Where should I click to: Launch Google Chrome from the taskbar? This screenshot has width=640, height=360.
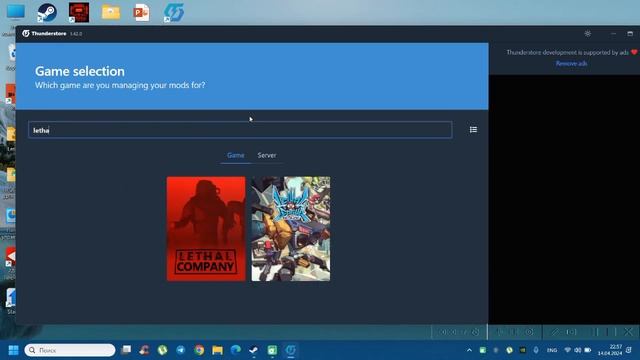[199, 350]
